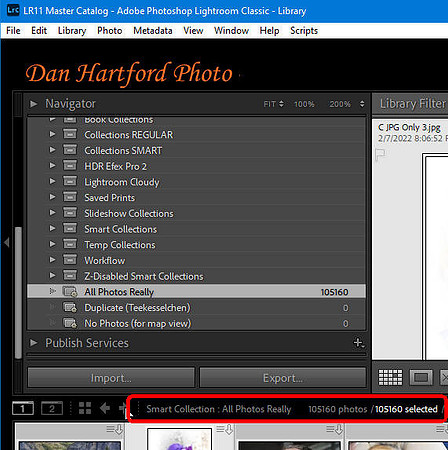Open the Window menu
This screenshot has height=450, width=448.
231,31
